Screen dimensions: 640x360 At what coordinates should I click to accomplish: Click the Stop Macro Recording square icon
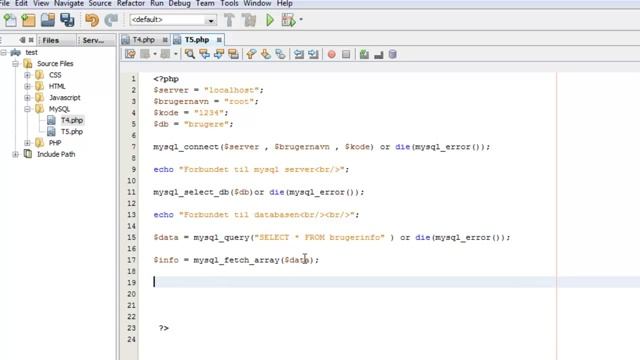(346, 54)
